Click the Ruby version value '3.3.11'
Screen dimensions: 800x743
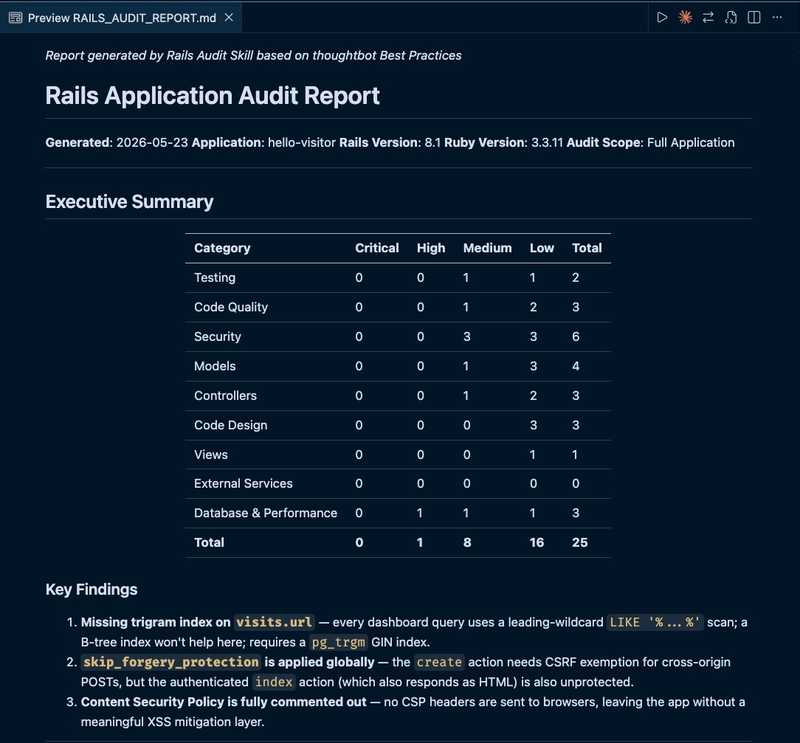(x=547, y=142)
